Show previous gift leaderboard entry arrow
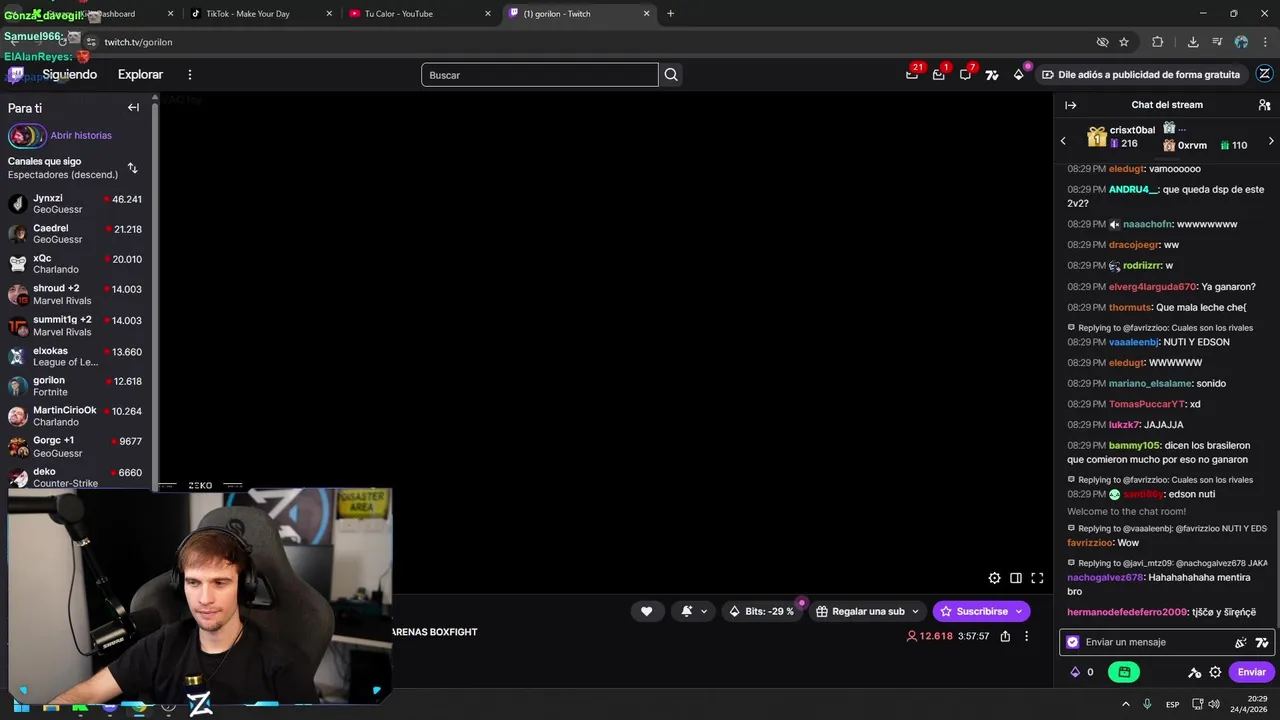The image size is (1280, 720). point(1063,141)
